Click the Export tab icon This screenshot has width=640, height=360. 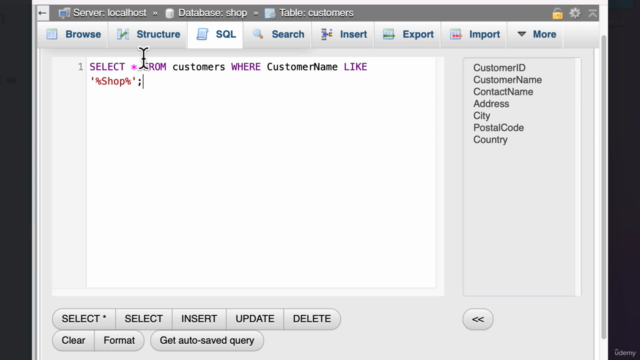click(389, 34)
